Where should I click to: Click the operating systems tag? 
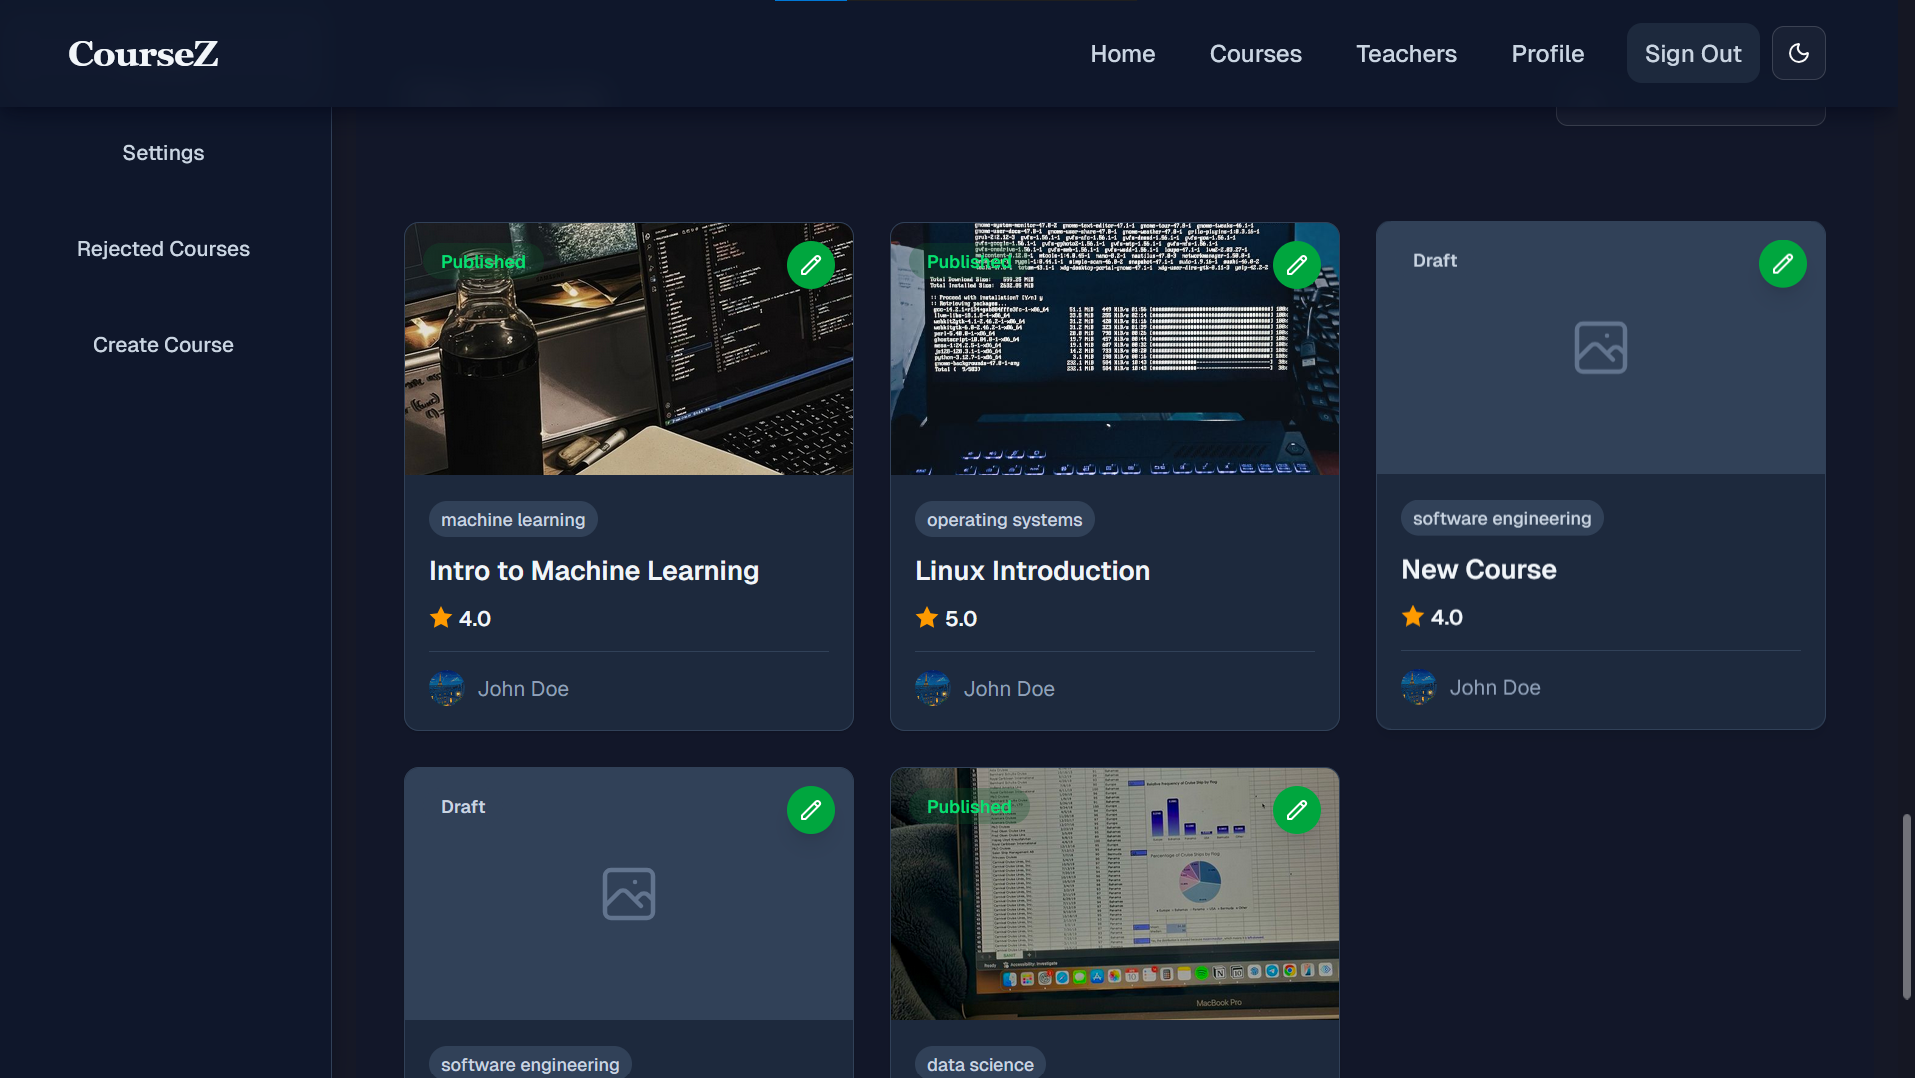(x=1004, y=520)
